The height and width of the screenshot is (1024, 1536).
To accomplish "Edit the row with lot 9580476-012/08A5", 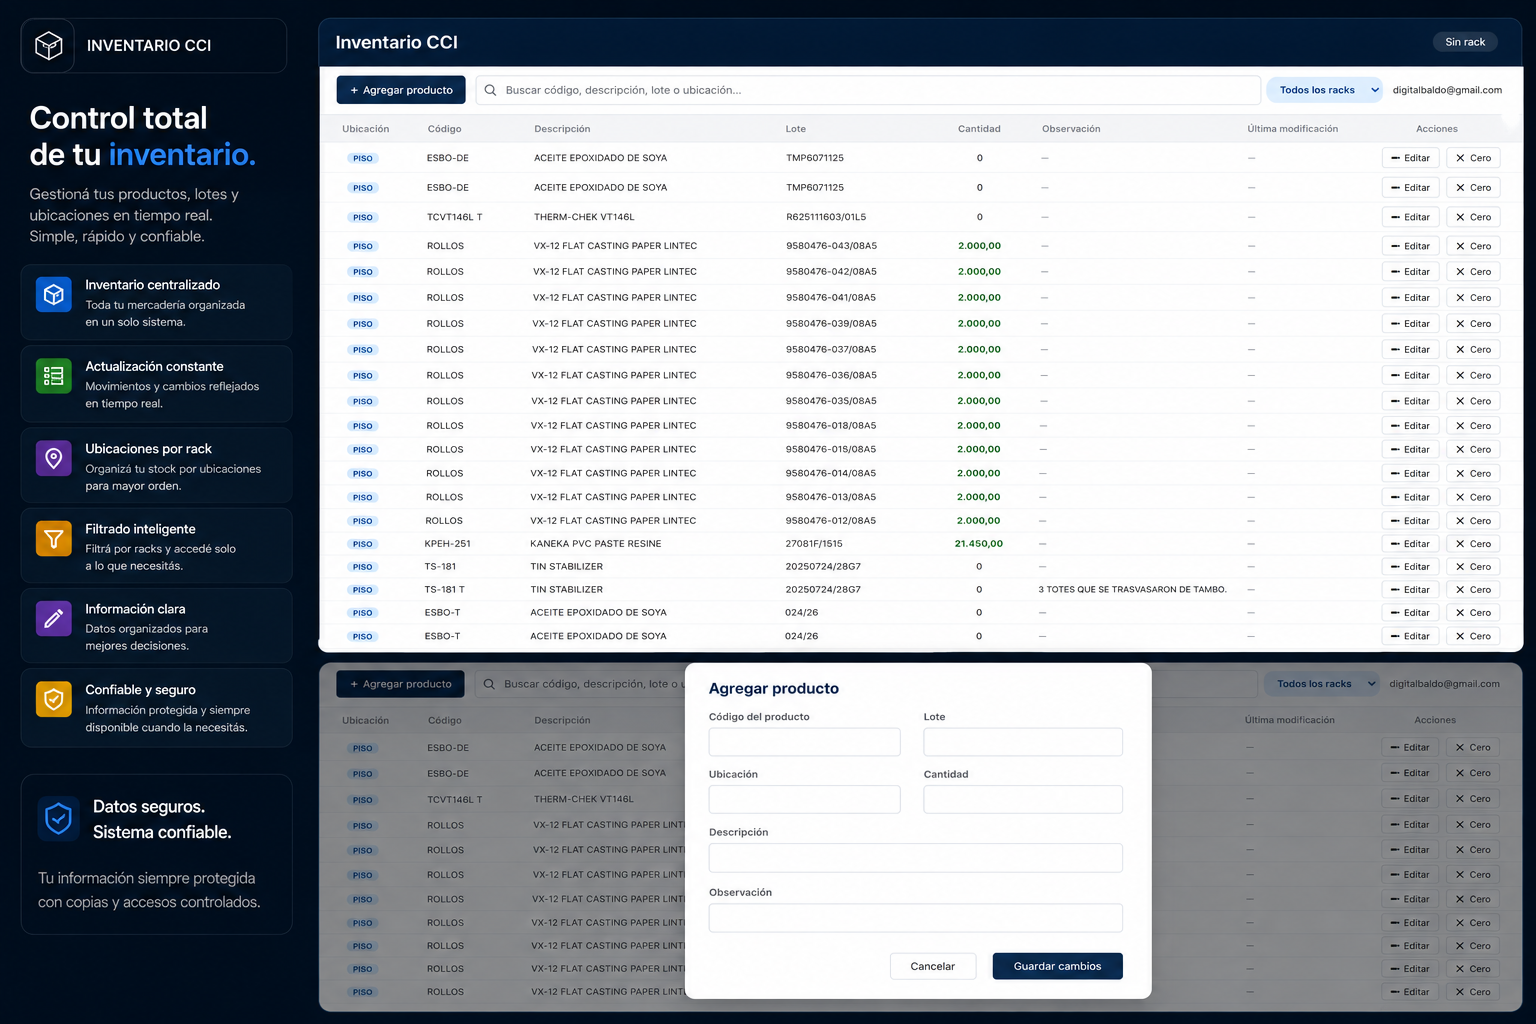I will tap(1410, 521).
